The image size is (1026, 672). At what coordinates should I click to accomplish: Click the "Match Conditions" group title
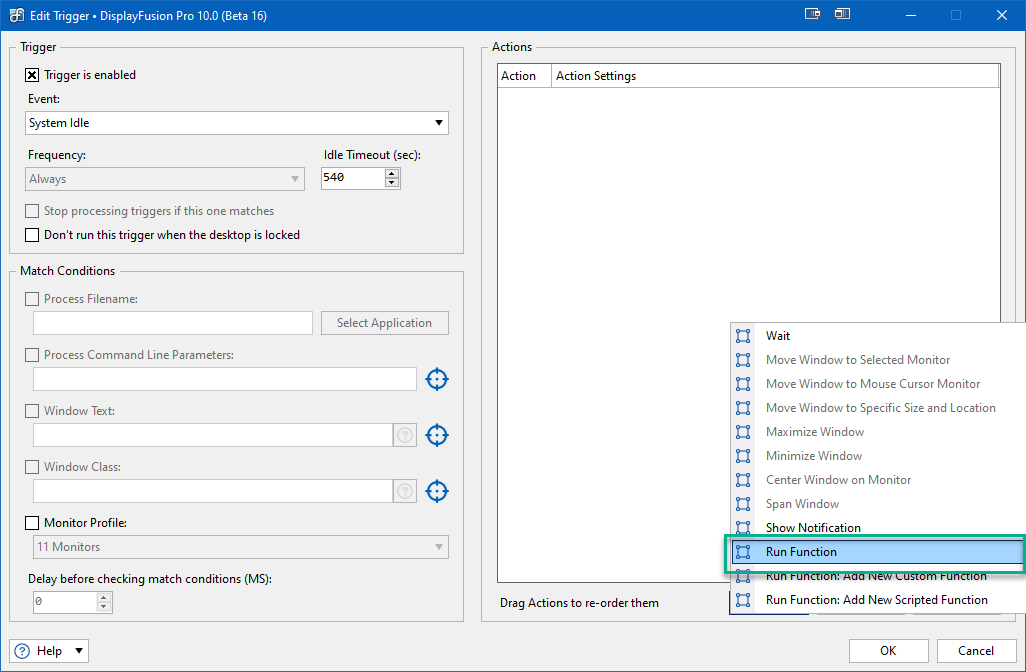point(67,271)
